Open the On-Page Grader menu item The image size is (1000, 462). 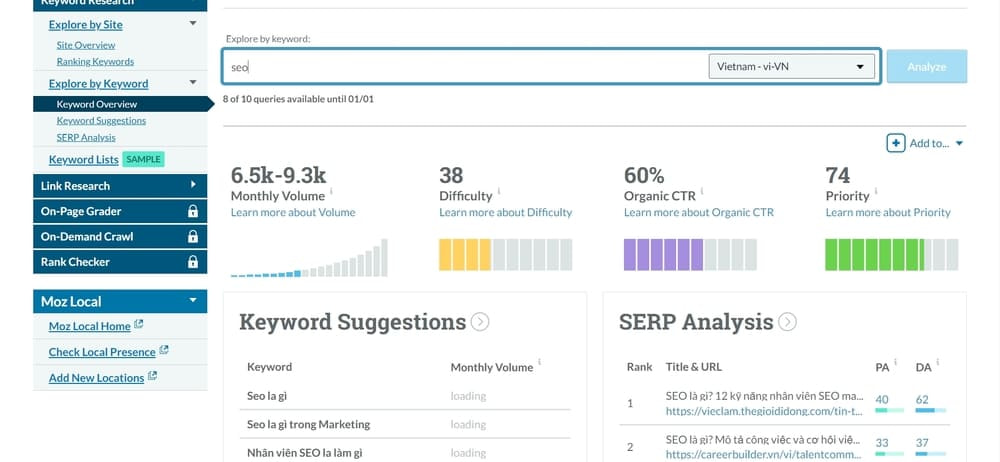120,211
